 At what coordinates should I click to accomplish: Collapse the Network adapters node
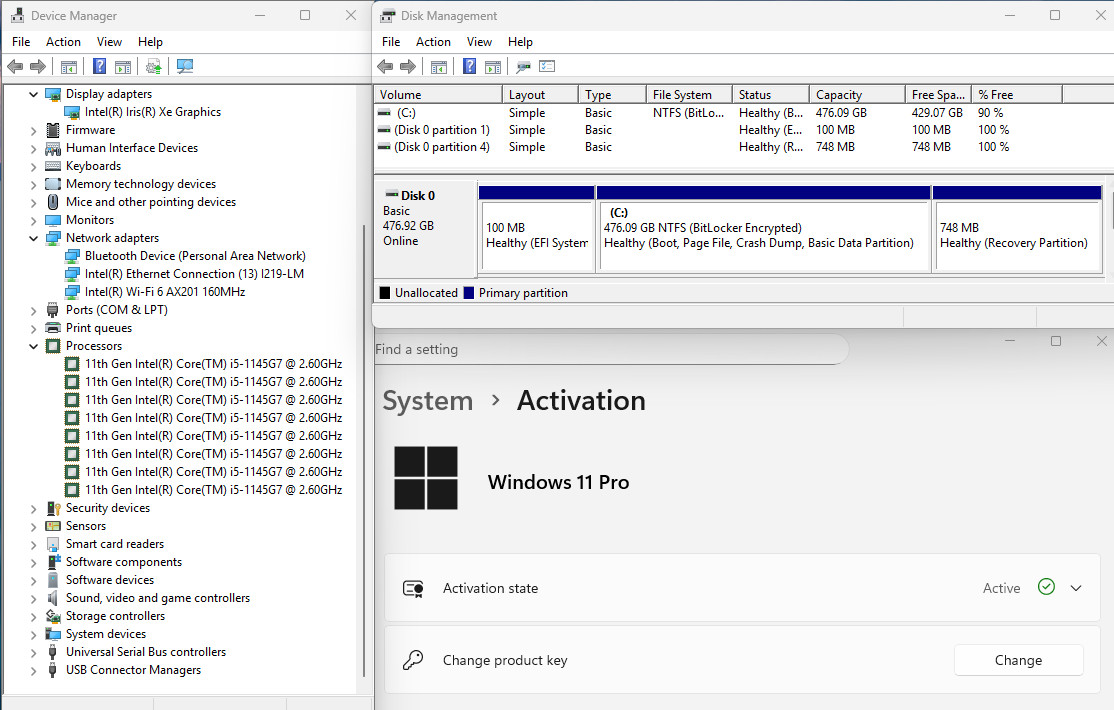point(33,238)
